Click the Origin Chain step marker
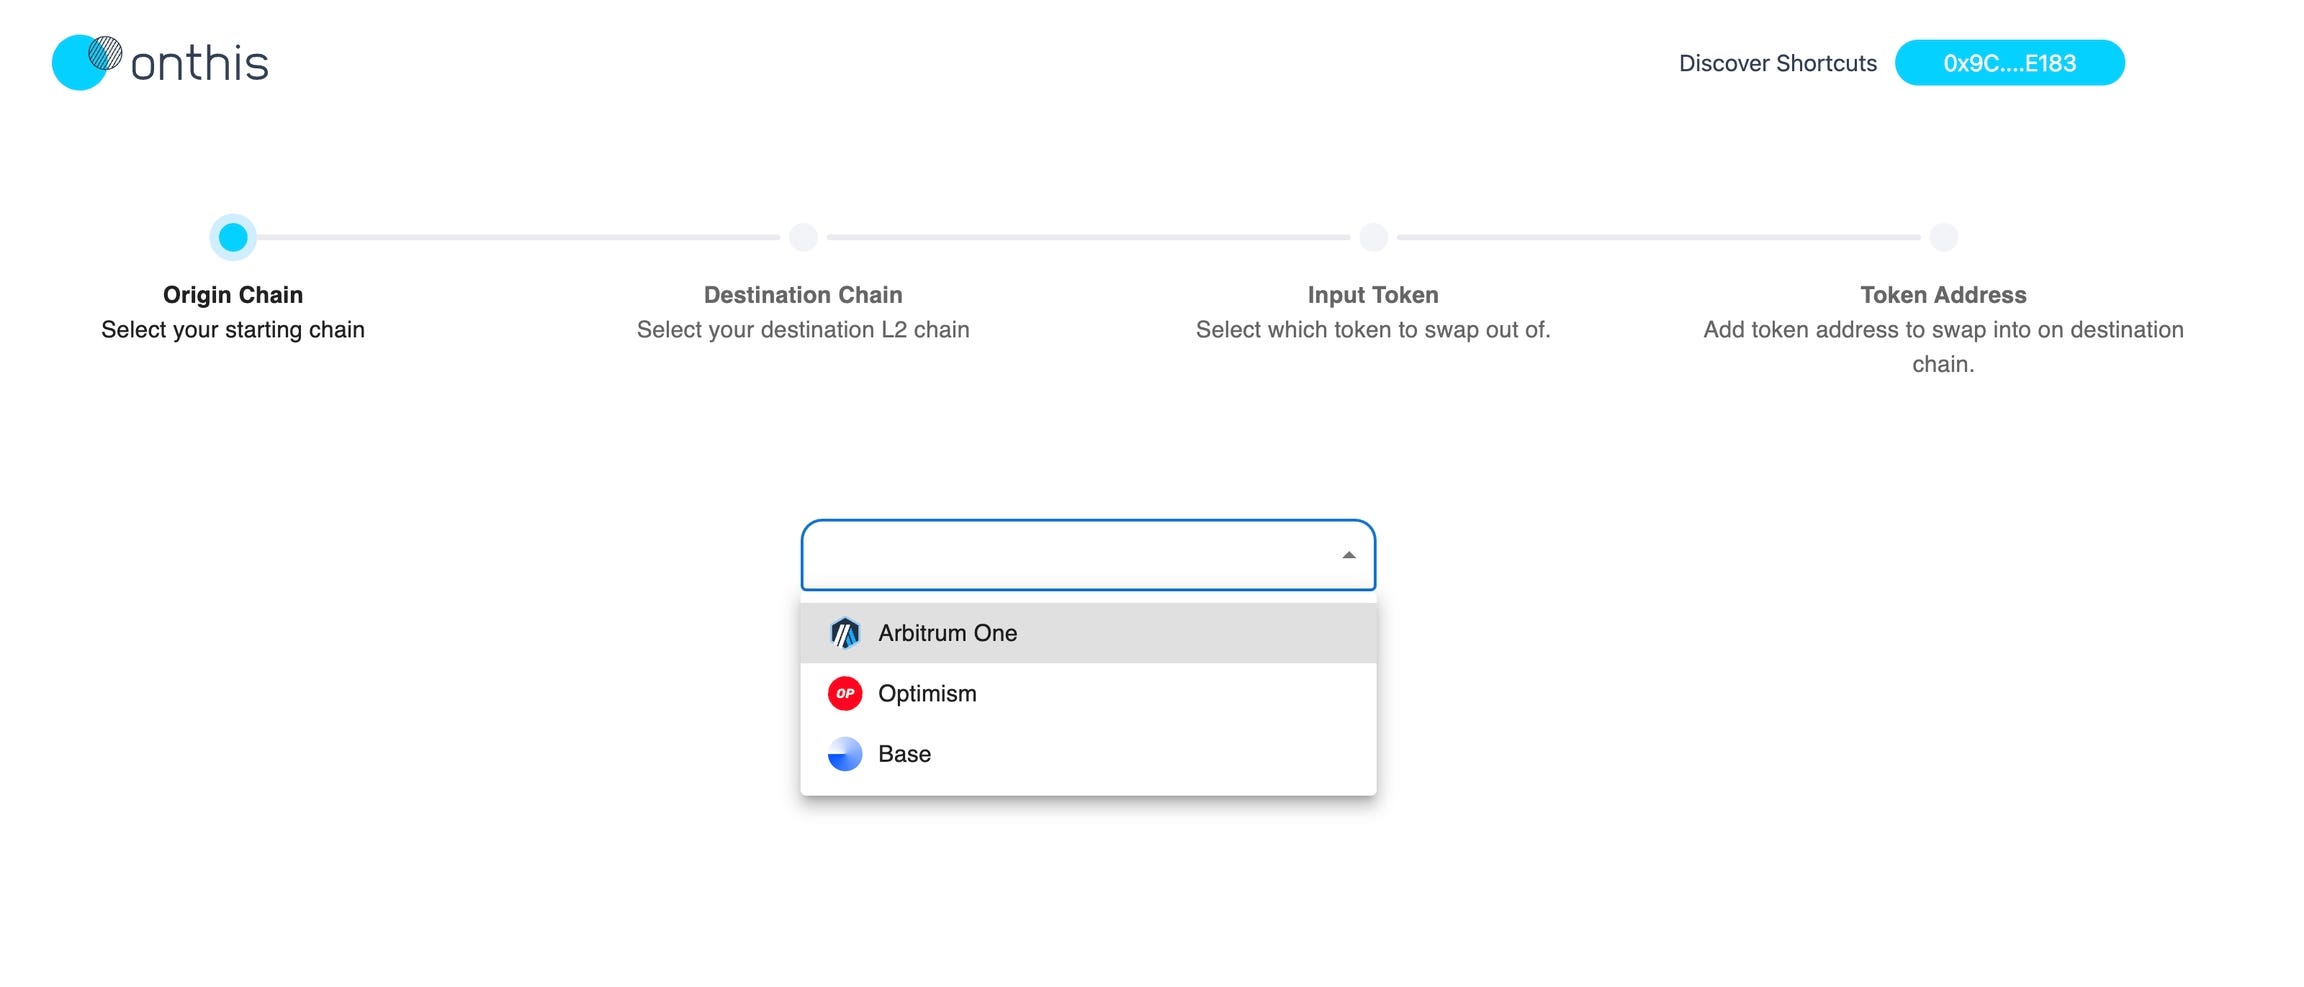This screenshot has height=987, width=2304. click(x=233, y=237)
